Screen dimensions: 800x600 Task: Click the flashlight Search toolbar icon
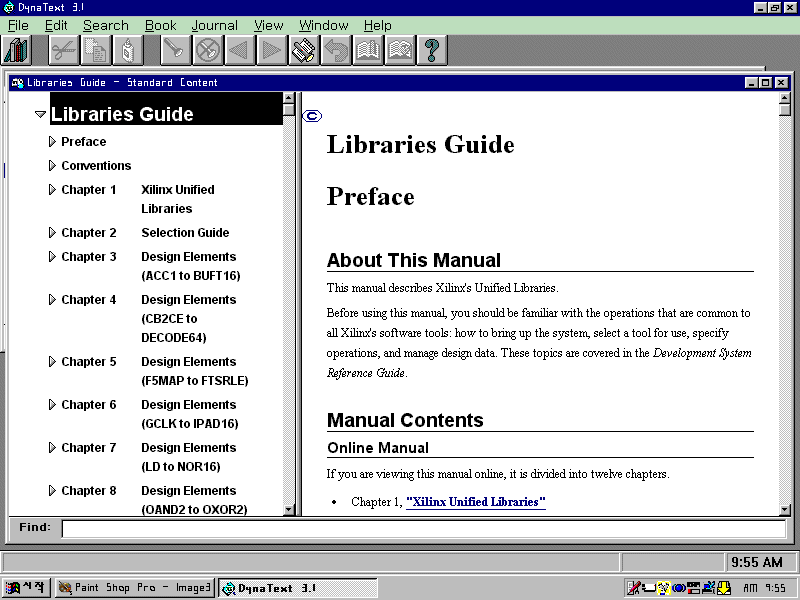pos(176,50)
